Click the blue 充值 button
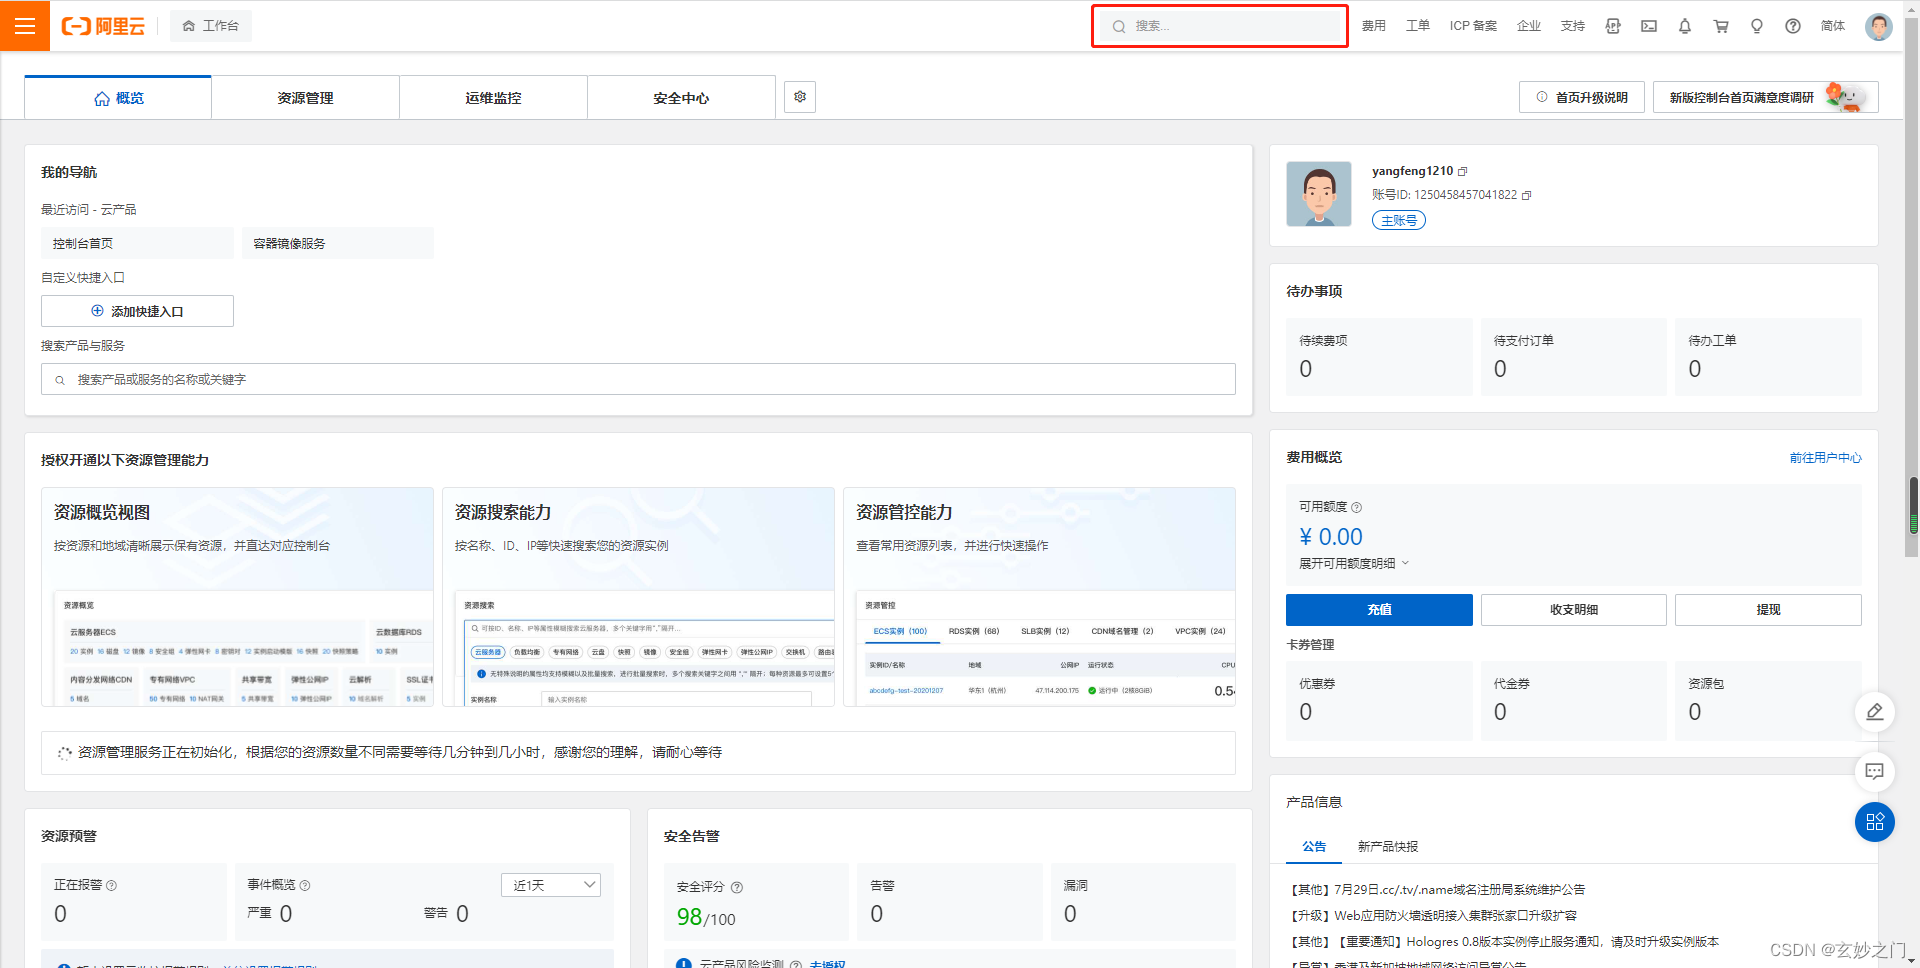Viewport: 1920px width, 968px height. pyautogui.click(x=1379, y=610)
